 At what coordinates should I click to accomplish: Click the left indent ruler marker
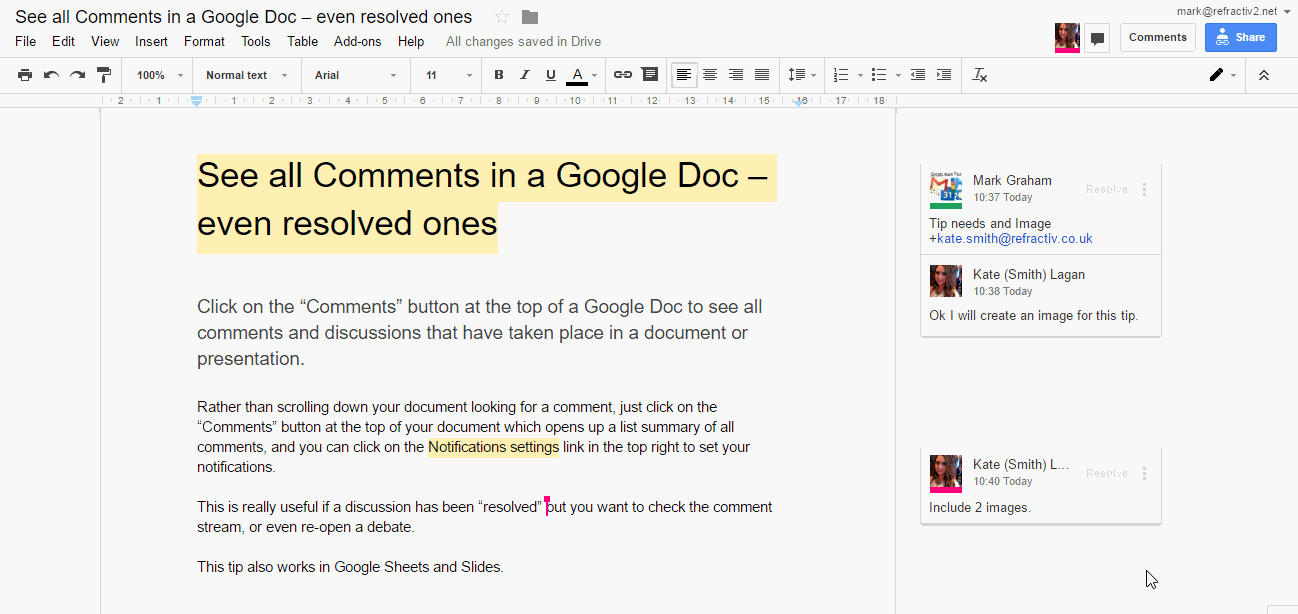tap(196, 101)
